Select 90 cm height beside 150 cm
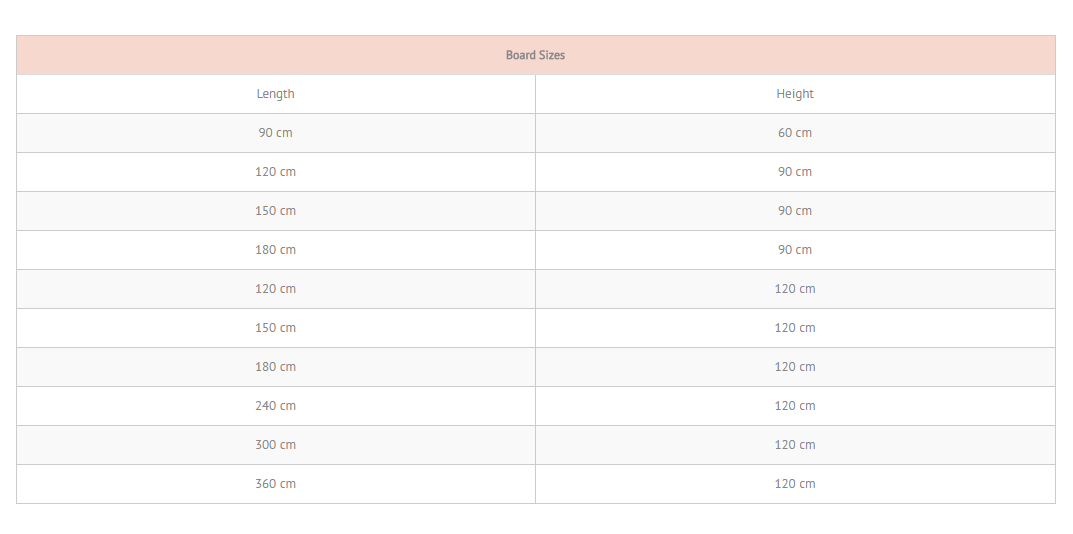 click(795, 211)
